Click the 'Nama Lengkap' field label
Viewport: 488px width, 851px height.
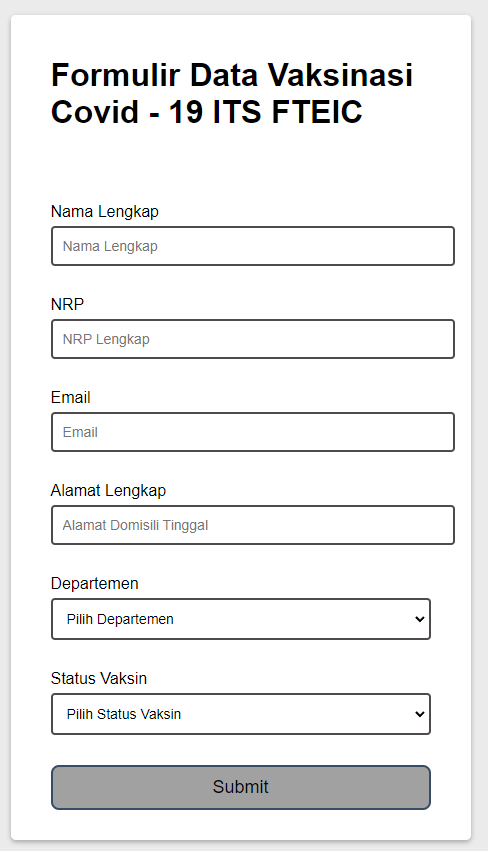pos(105,212)
